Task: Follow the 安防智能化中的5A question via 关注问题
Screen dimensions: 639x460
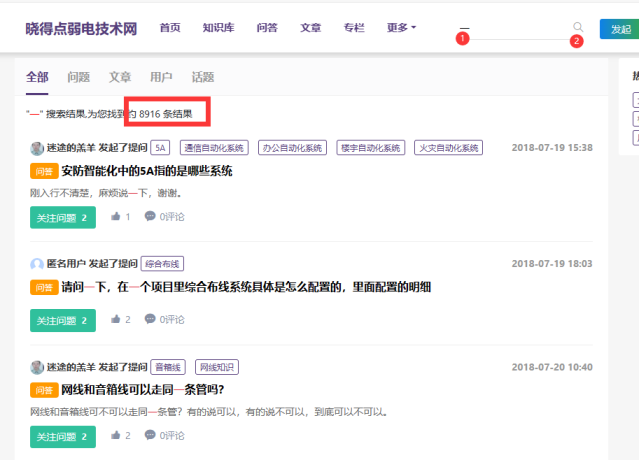Action: [62, 217]
